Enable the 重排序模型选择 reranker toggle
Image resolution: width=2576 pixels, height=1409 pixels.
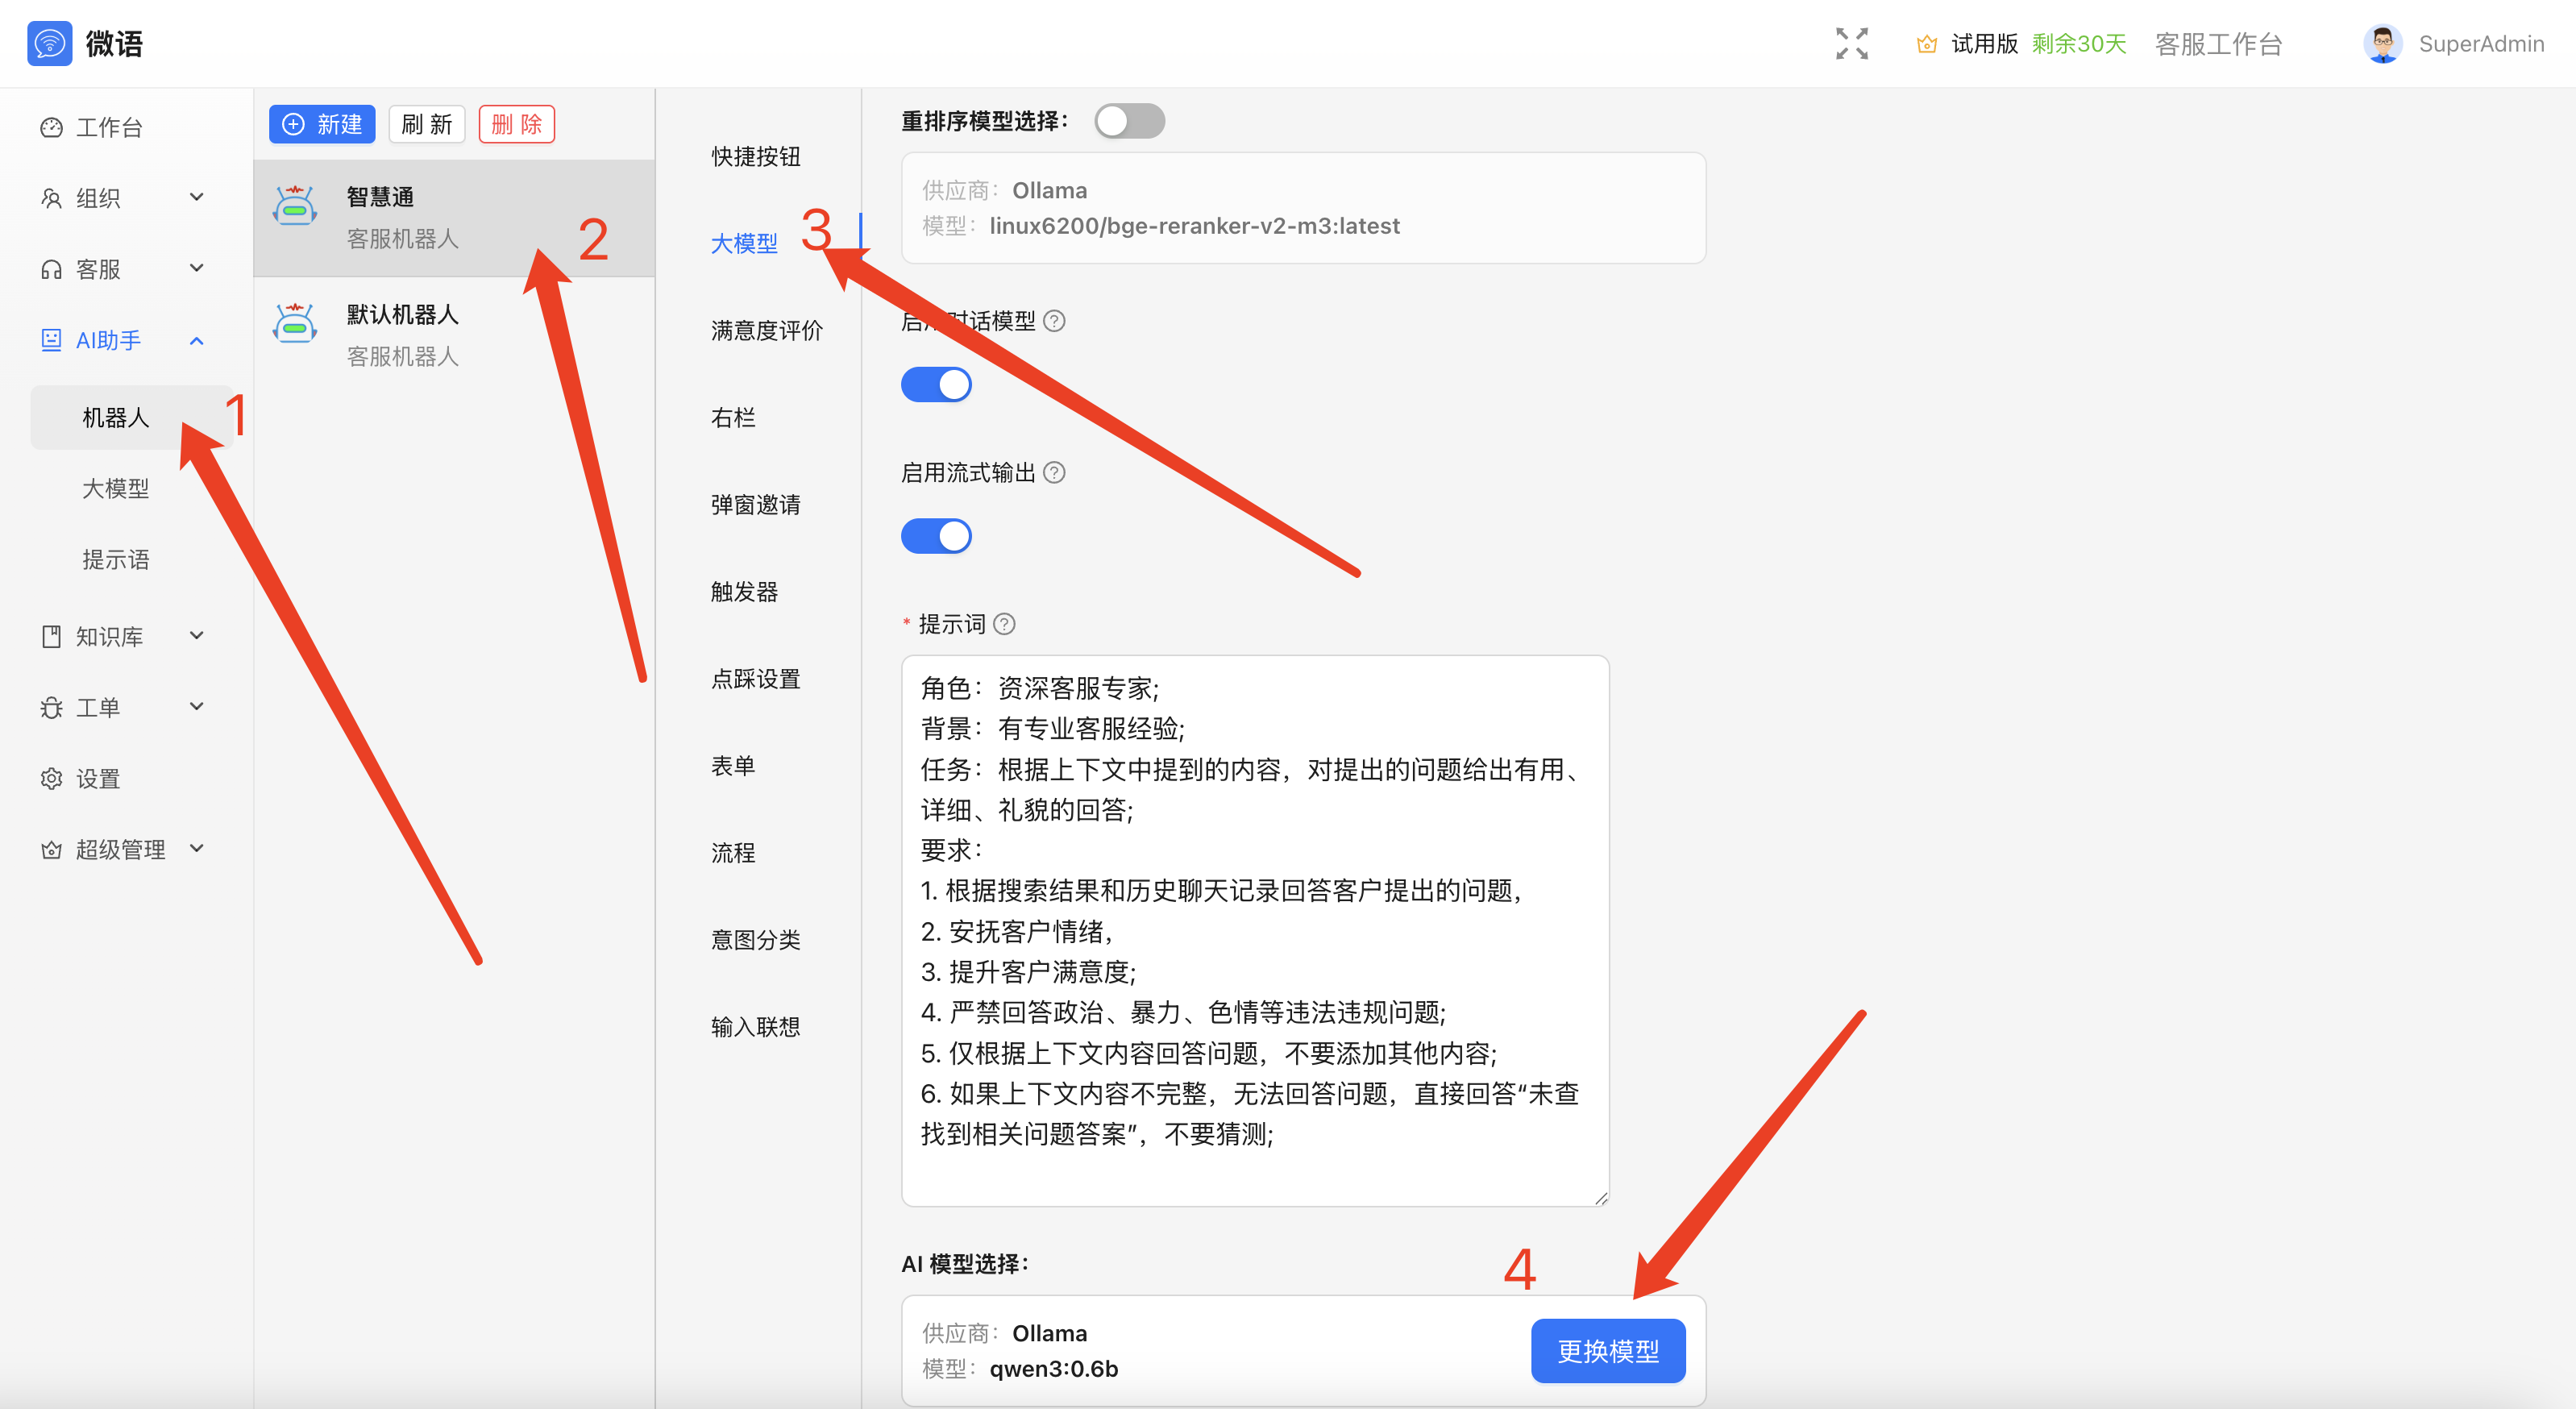(x=1129, y=120)
